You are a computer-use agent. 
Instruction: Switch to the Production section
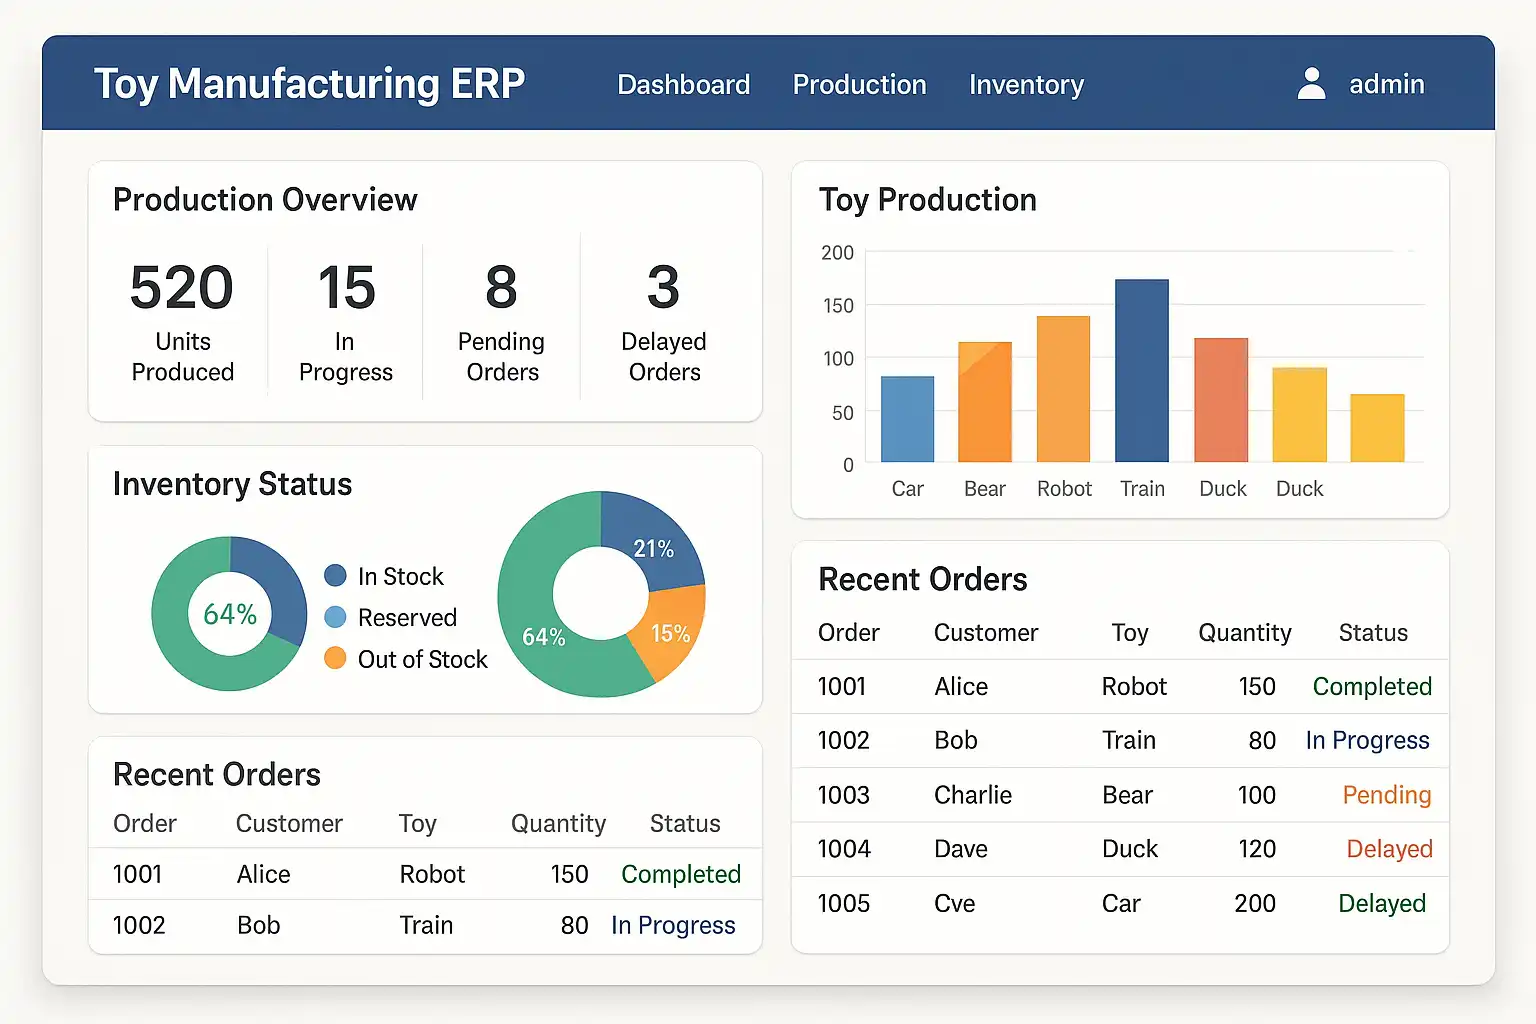click(859, 85)
